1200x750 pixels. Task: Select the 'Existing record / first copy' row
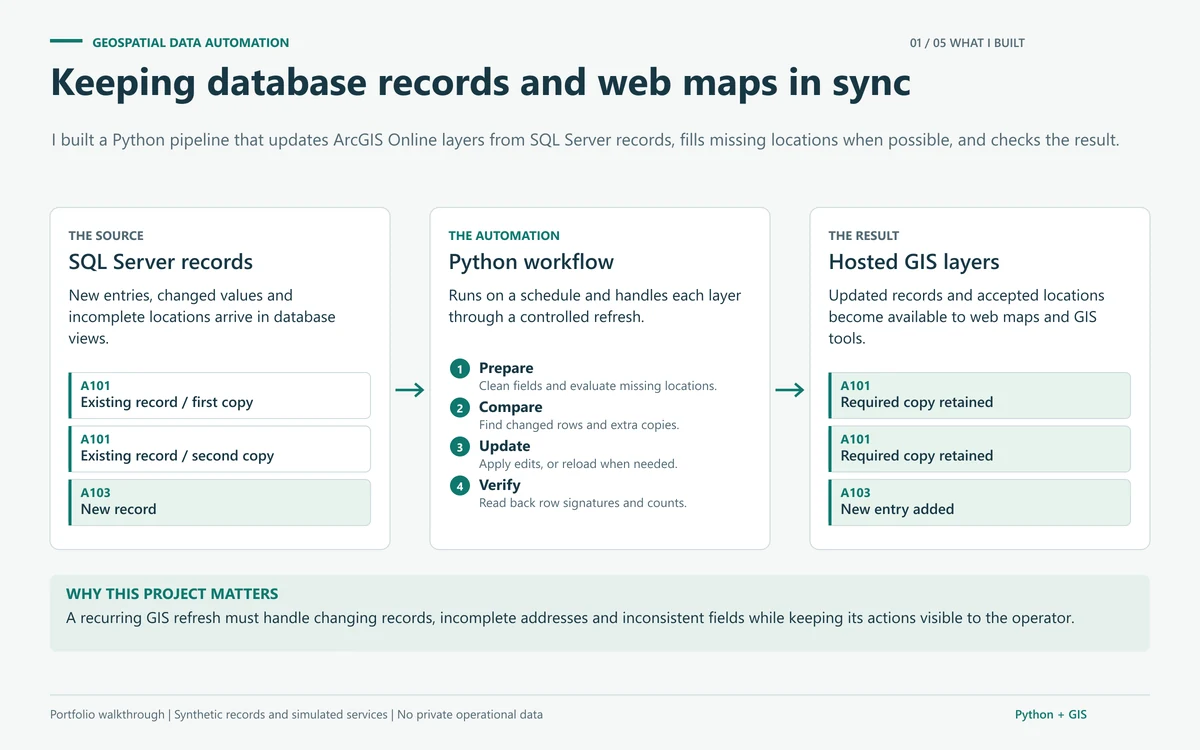click(220, 395)
